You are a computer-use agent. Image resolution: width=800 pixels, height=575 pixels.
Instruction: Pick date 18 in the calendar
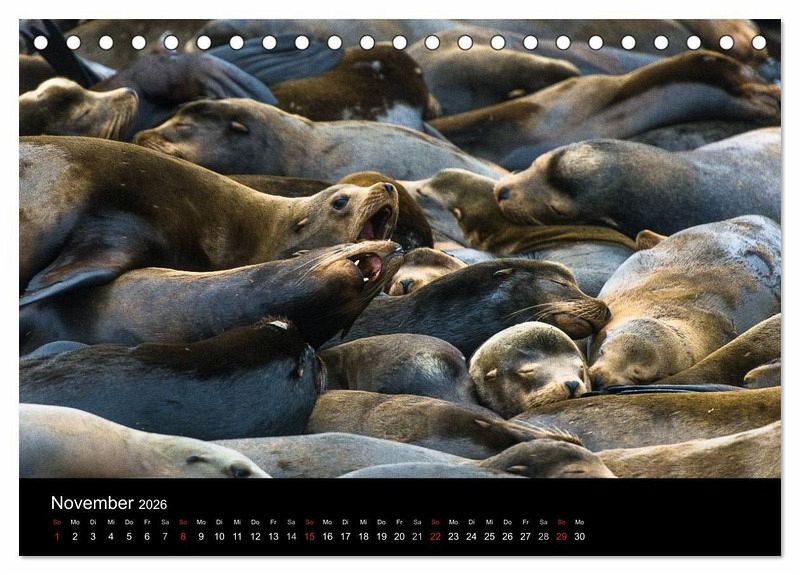pos(363,537)
